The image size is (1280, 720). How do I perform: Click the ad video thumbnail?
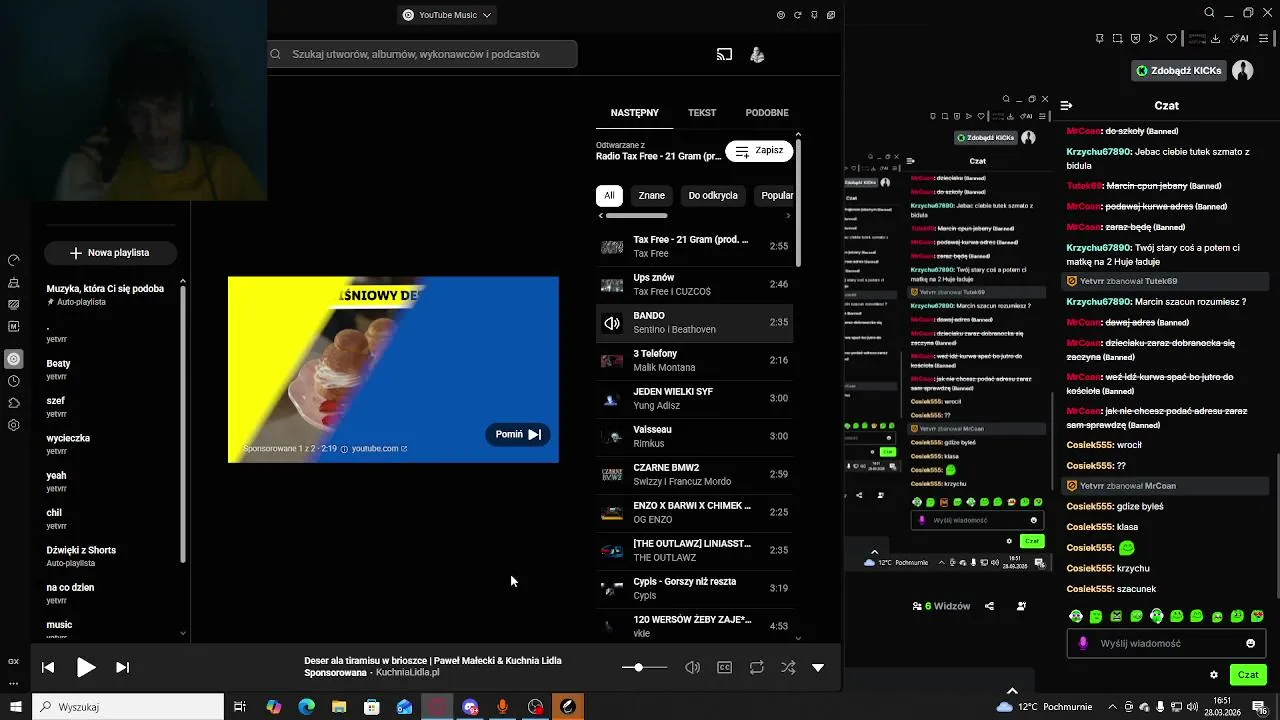pos(393,369)
